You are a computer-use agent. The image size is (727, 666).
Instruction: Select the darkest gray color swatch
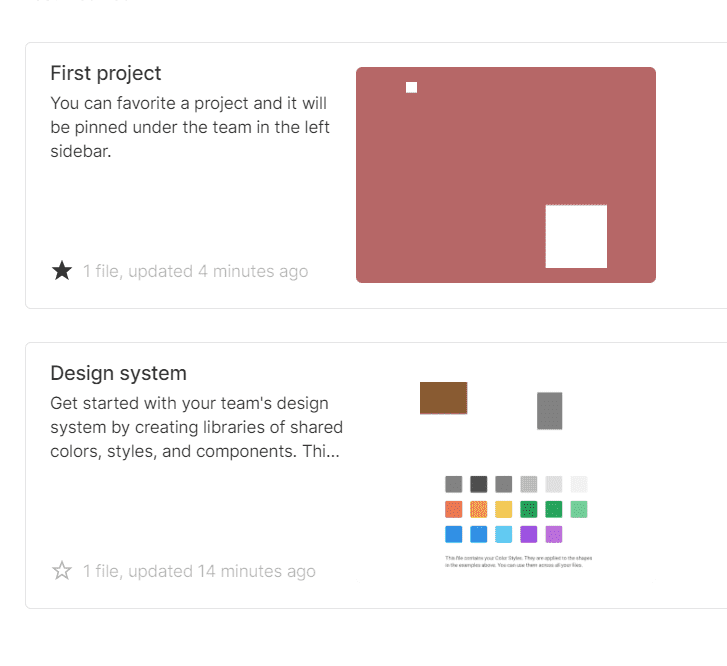pyautogui.click(x=478, y=484)
